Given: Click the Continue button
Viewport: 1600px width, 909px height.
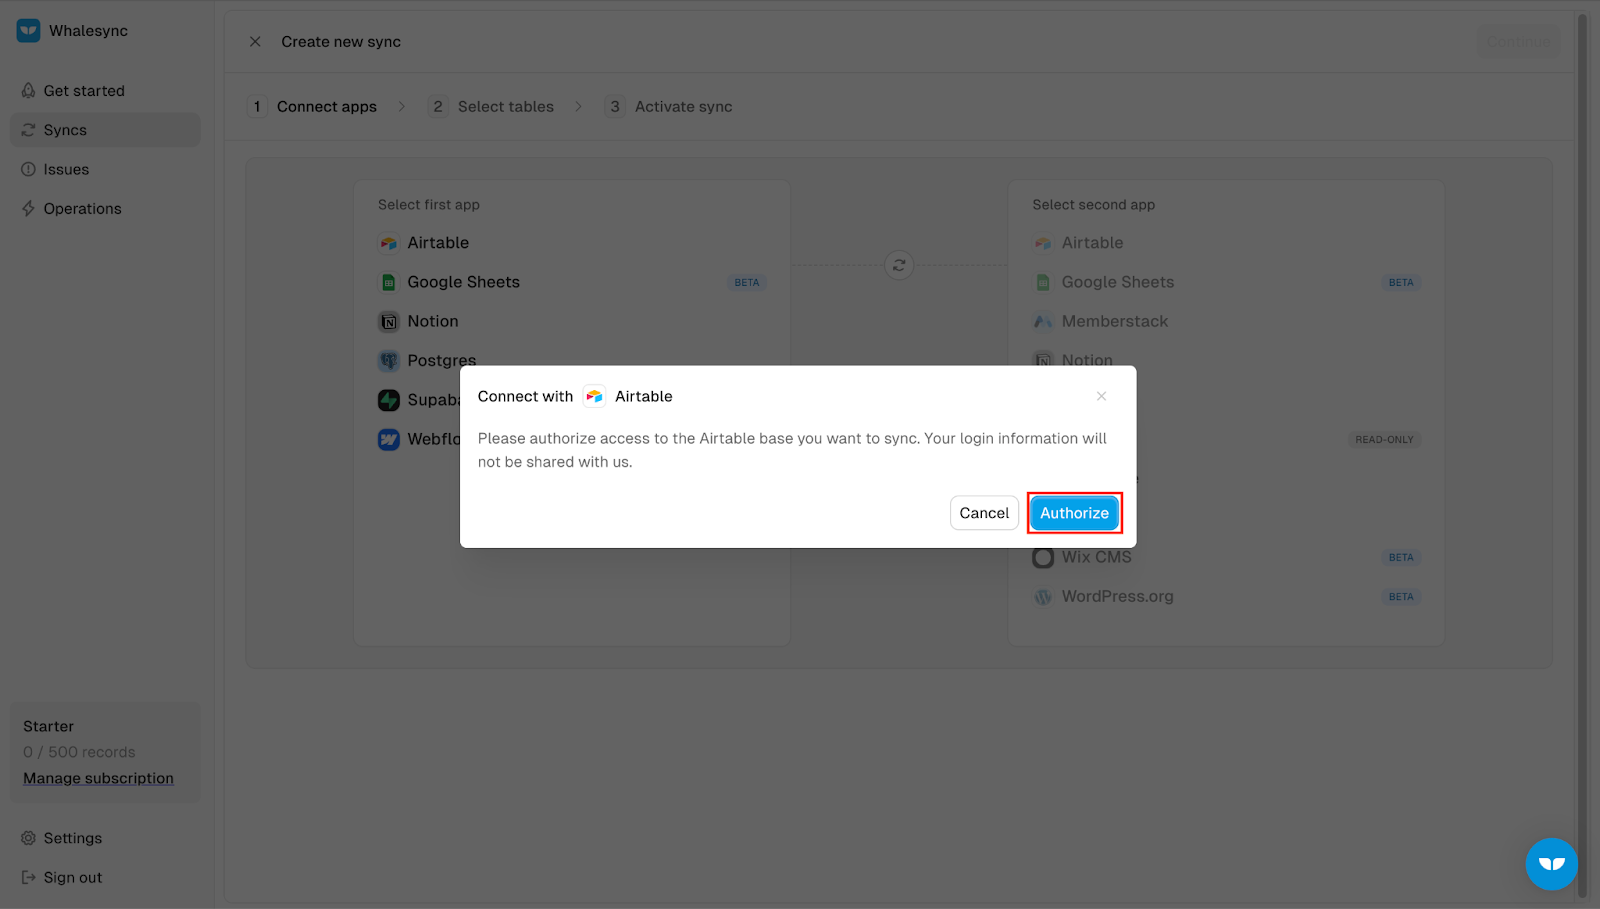Looking at the screenshot, I should pyautogui.click(x=1518, y=41).
